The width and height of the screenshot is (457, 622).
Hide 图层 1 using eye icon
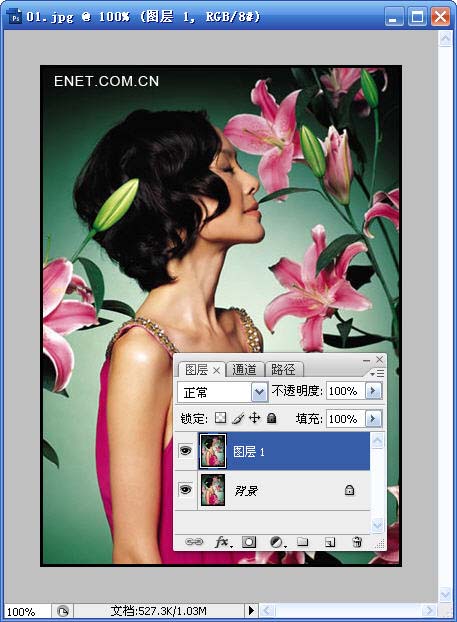(186, 451)
